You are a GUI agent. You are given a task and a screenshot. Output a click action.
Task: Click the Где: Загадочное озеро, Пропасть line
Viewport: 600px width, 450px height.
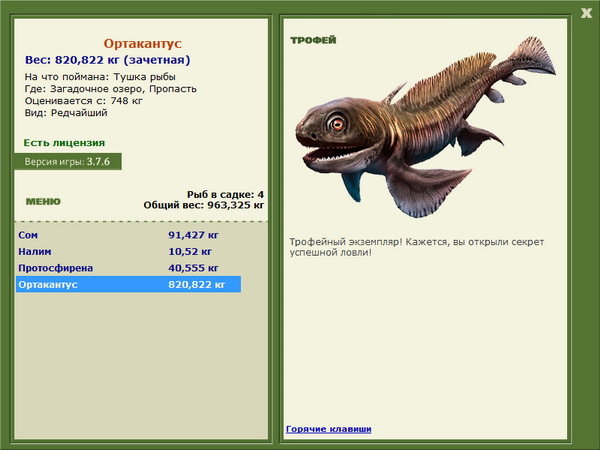click(111, 89)
